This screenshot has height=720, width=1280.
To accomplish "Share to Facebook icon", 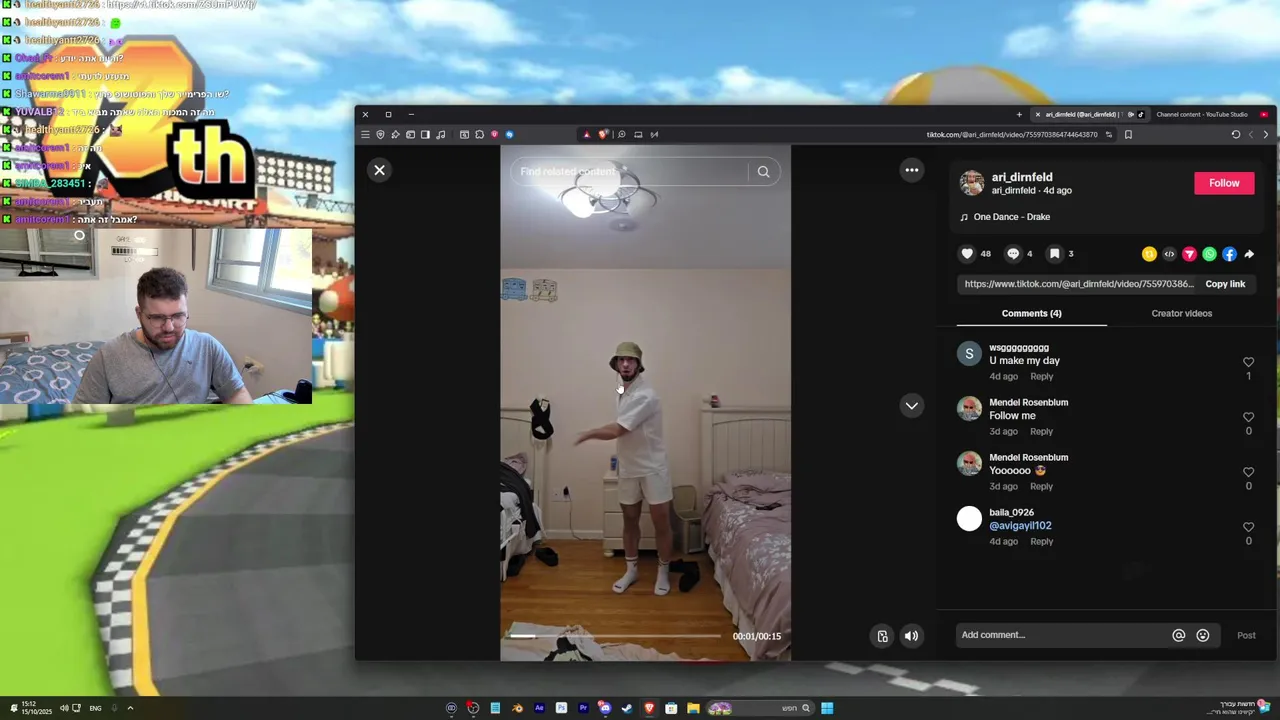I will tap(1229, 254).
